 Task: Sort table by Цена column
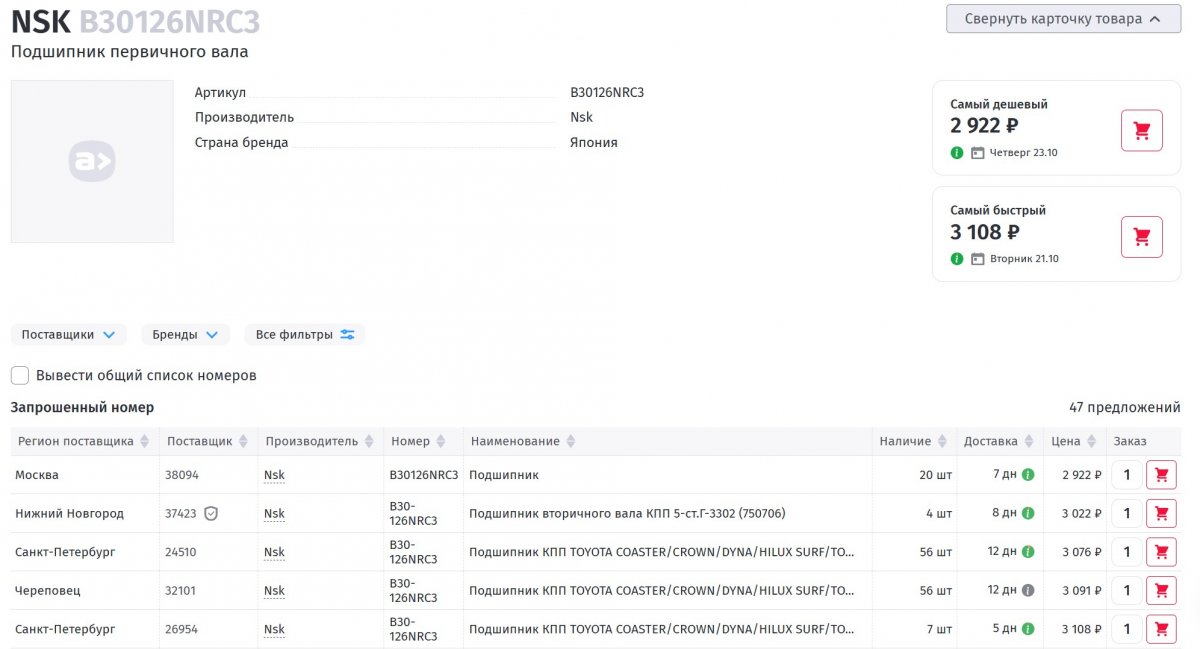point(1073,441)
